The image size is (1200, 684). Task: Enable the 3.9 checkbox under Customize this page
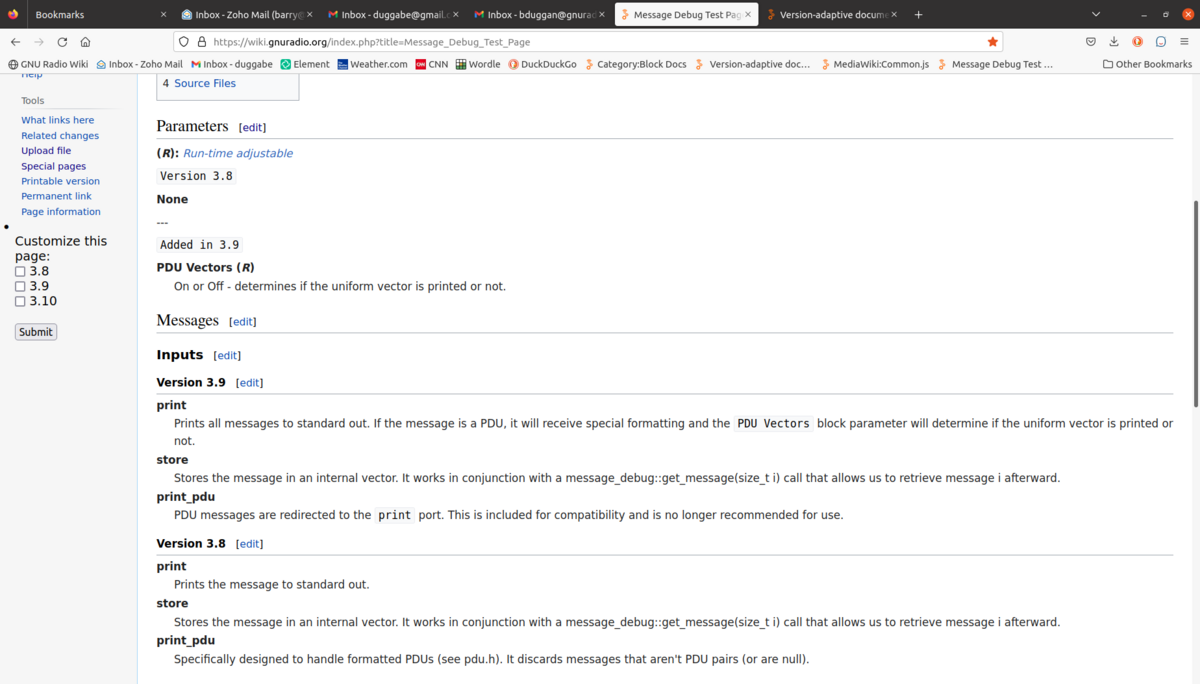pyautogui.click(x=20, y=286)
